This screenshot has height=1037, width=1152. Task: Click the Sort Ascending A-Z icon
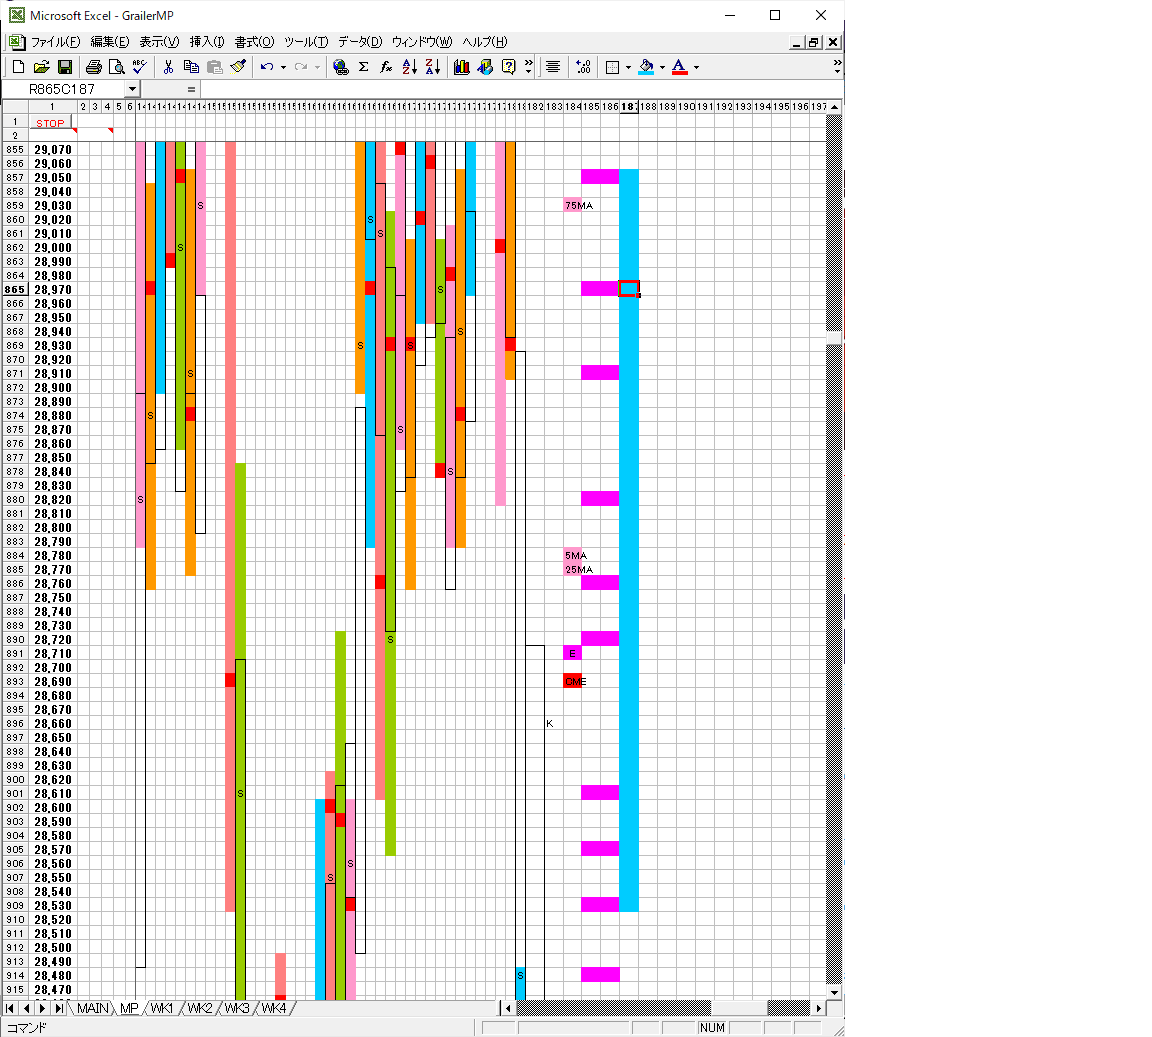pos(409,67)
